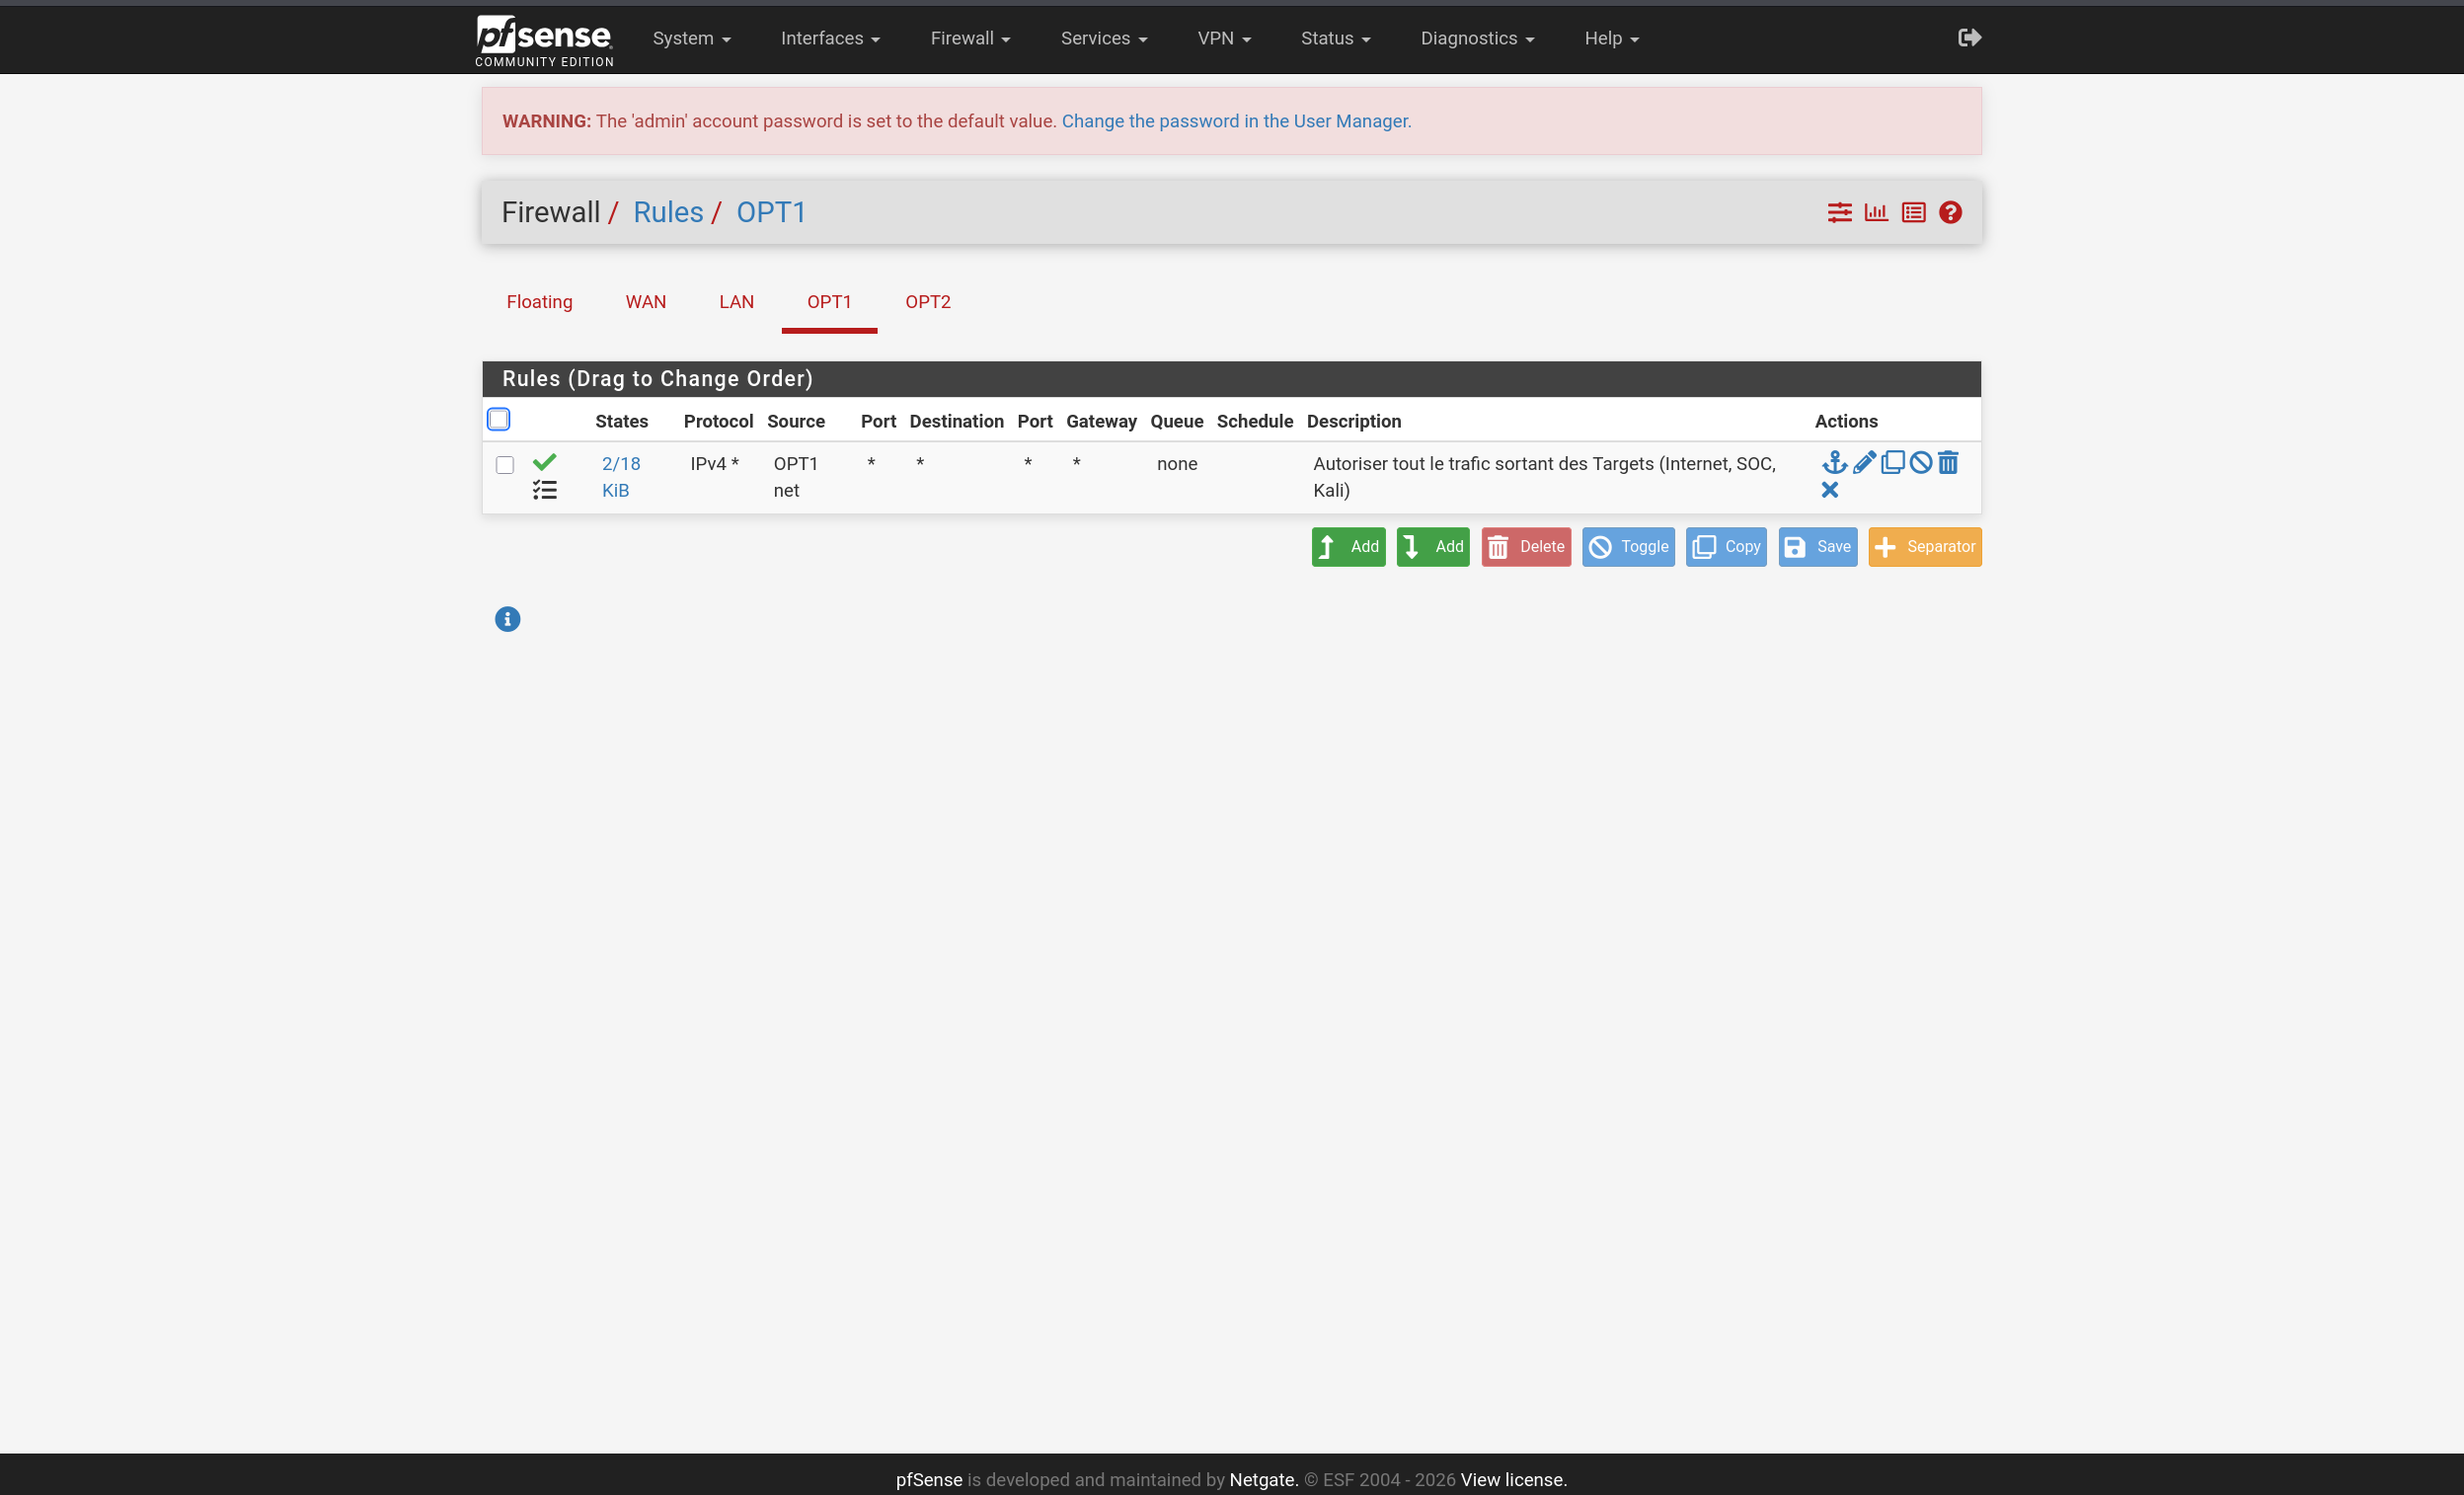Expand the VPN menu
Viewport: 2464px width, 1495px height.
click(x=1224, y=38)
